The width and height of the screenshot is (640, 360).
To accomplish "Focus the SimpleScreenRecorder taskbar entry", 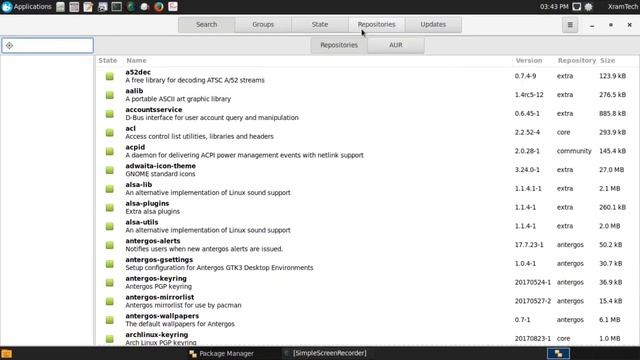I will coord(325,353).
